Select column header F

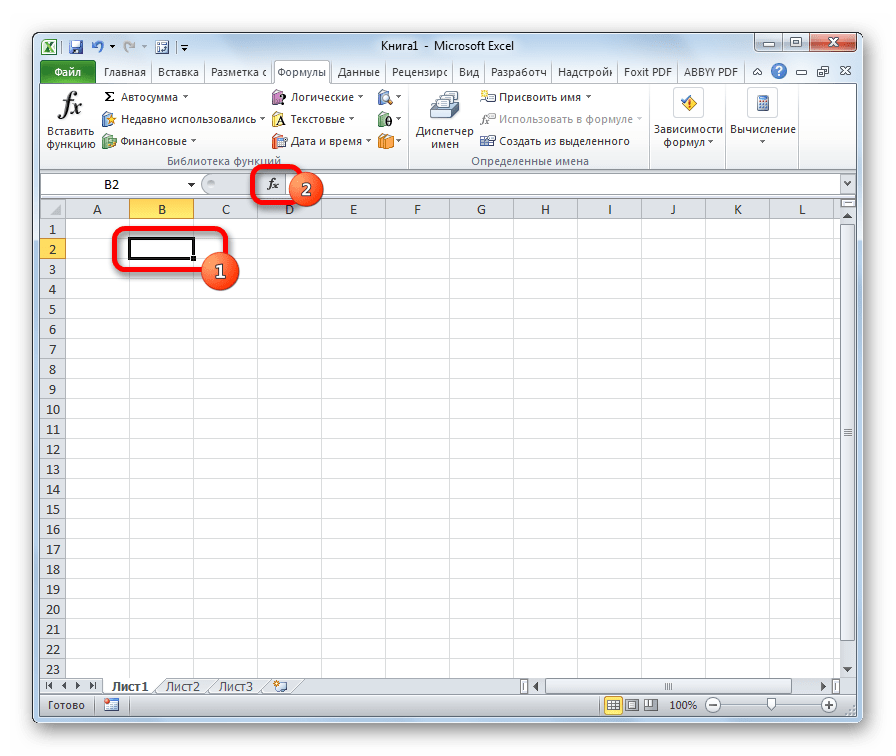[417, 210]
